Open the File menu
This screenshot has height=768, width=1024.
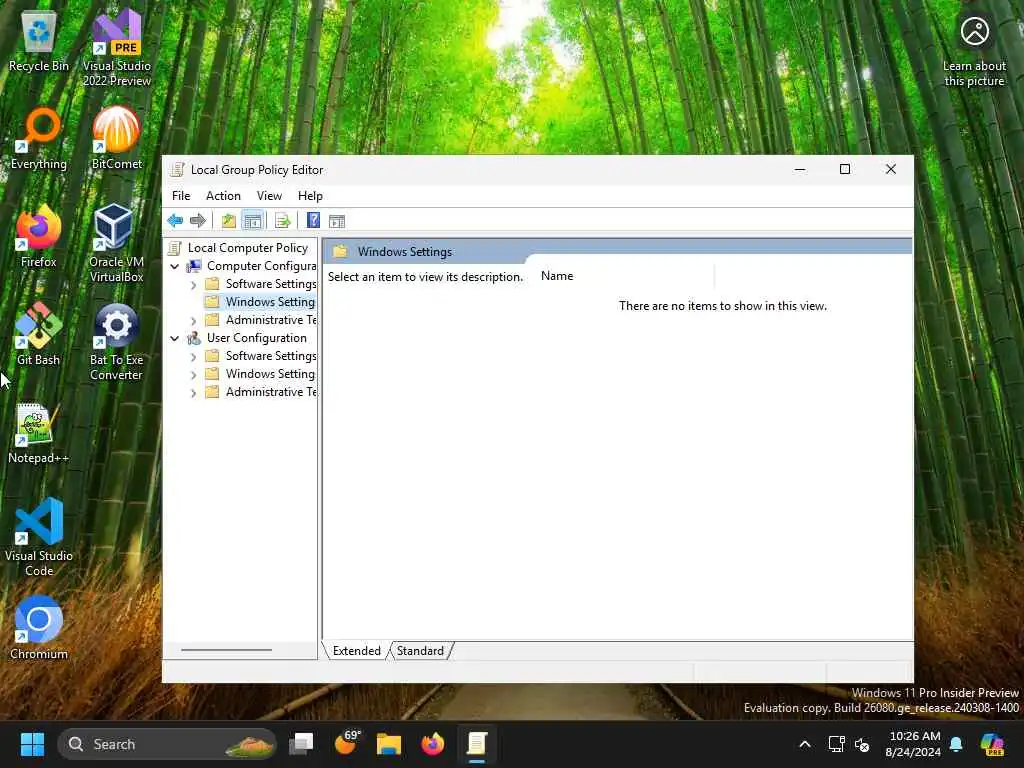(181, 196)
